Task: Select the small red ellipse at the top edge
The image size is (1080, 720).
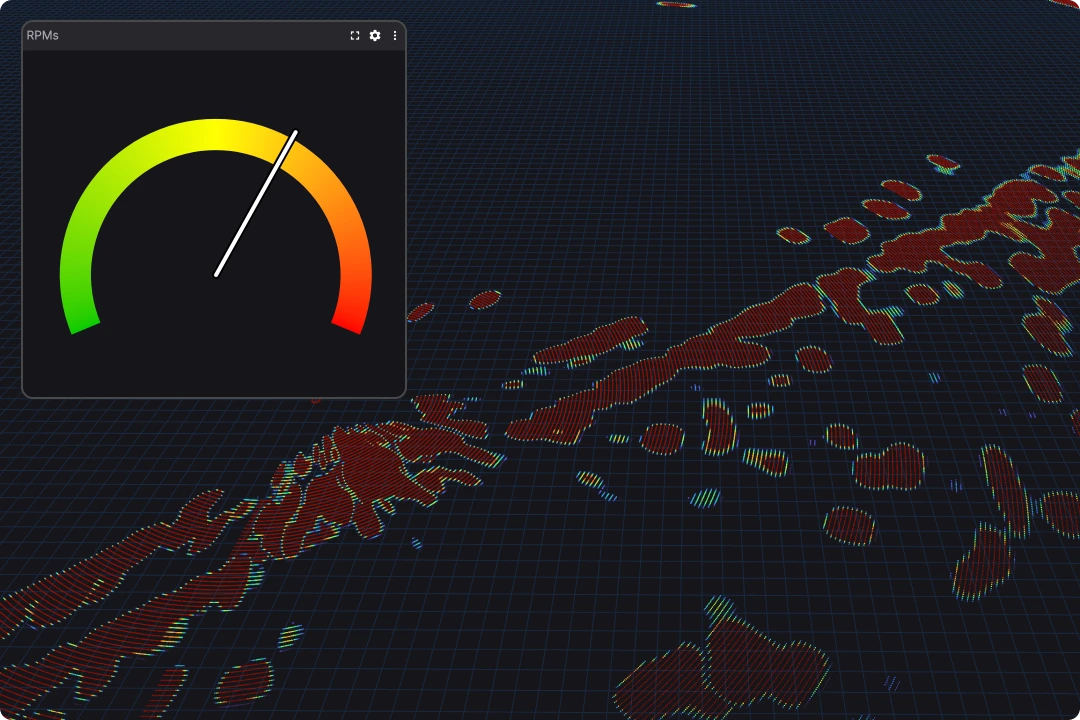Action: (676, 4)
